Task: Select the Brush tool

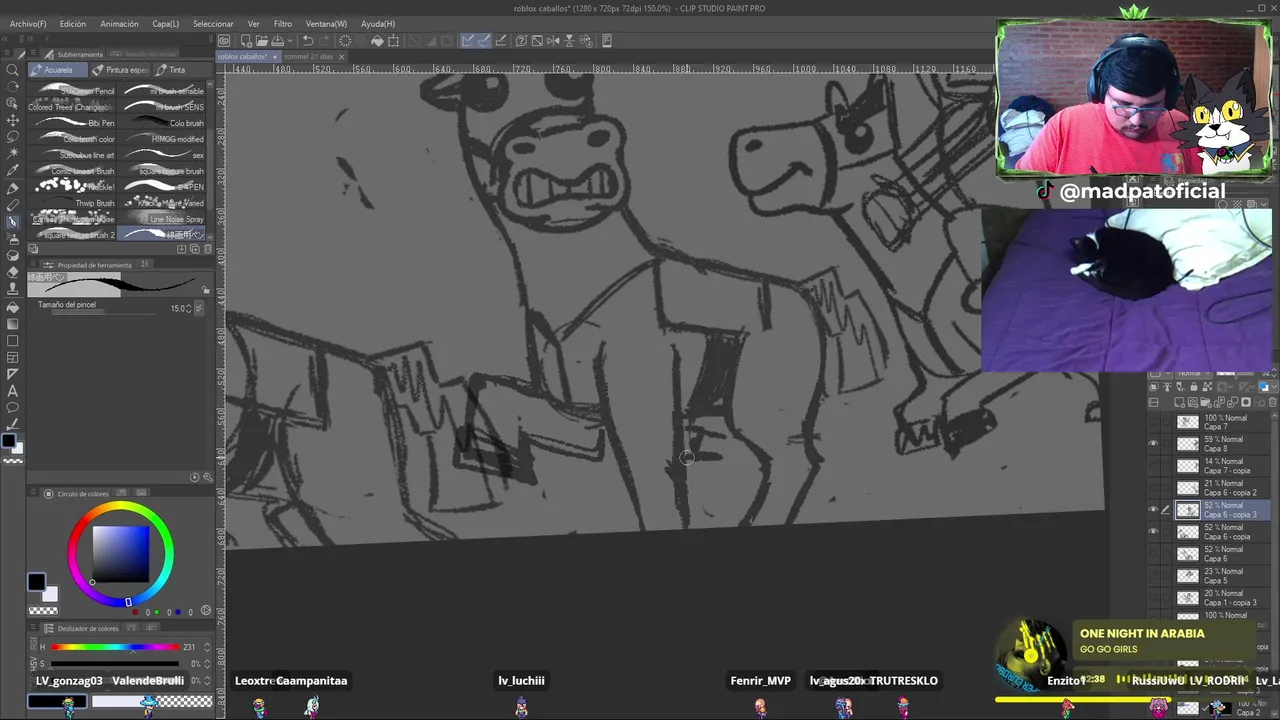Action: coord(13,222)
